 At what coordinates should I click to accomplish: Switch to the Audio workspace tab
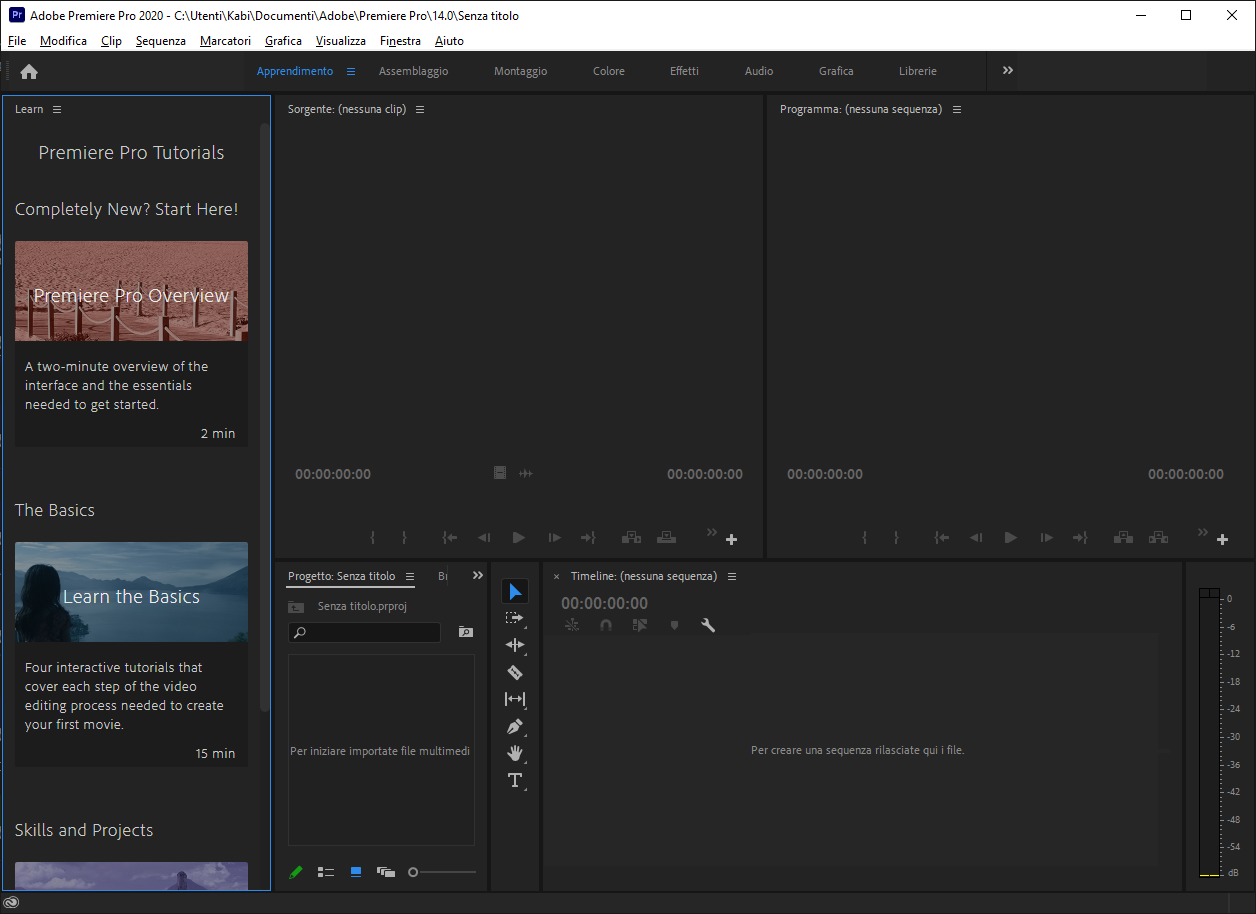(759, 71)
